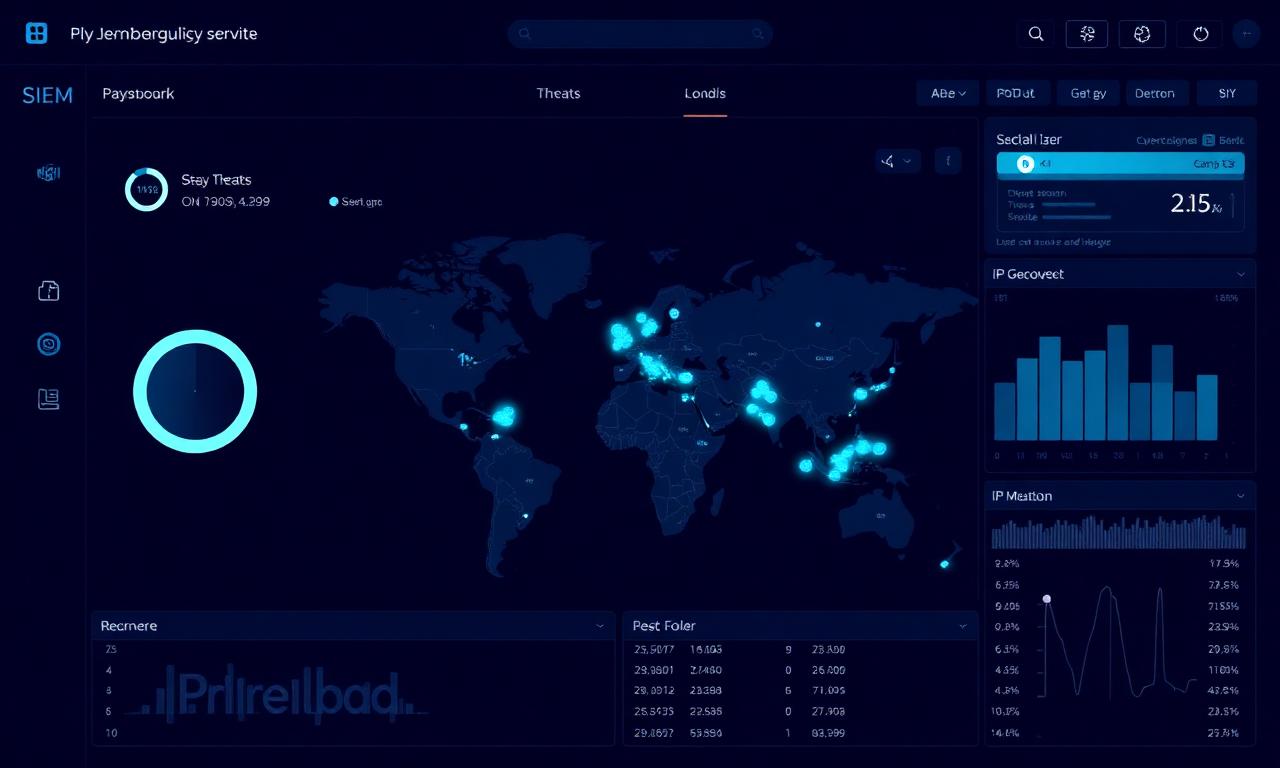Collapse the IP Meatton panel chevron
This screenshot has height=768, width=1280.
point(1241,496)
